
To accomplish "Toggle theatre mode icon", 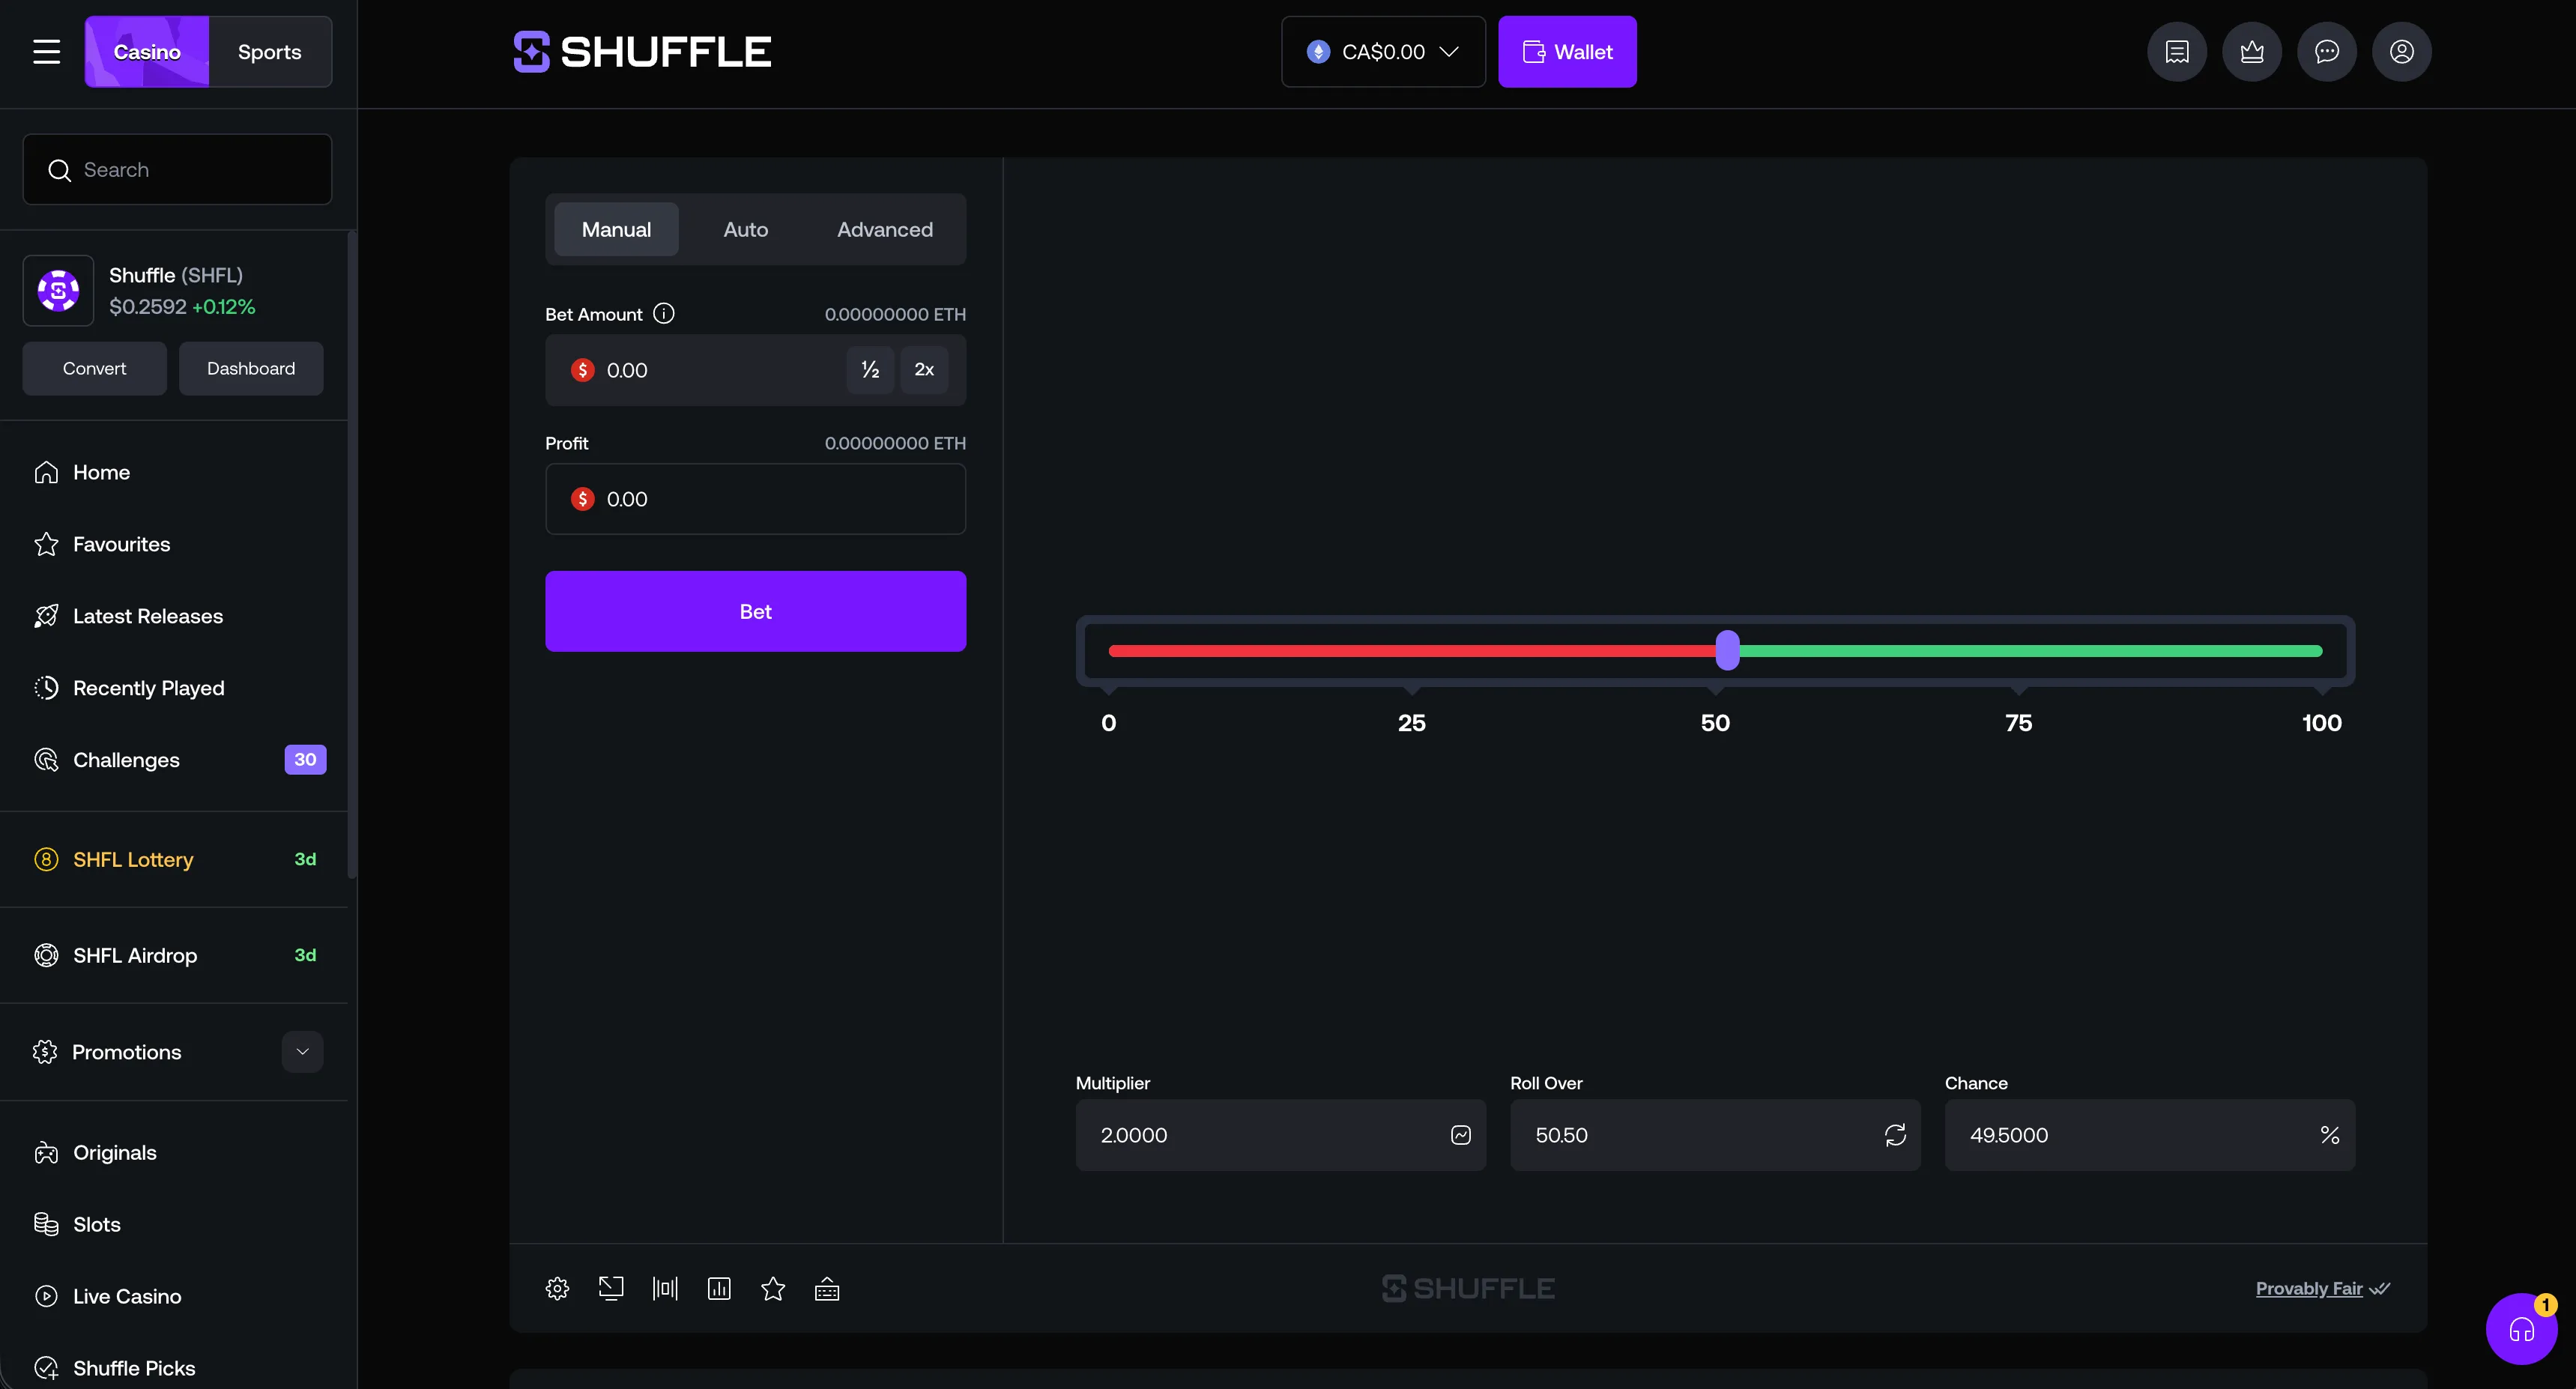I will [x=611, y=1288].
